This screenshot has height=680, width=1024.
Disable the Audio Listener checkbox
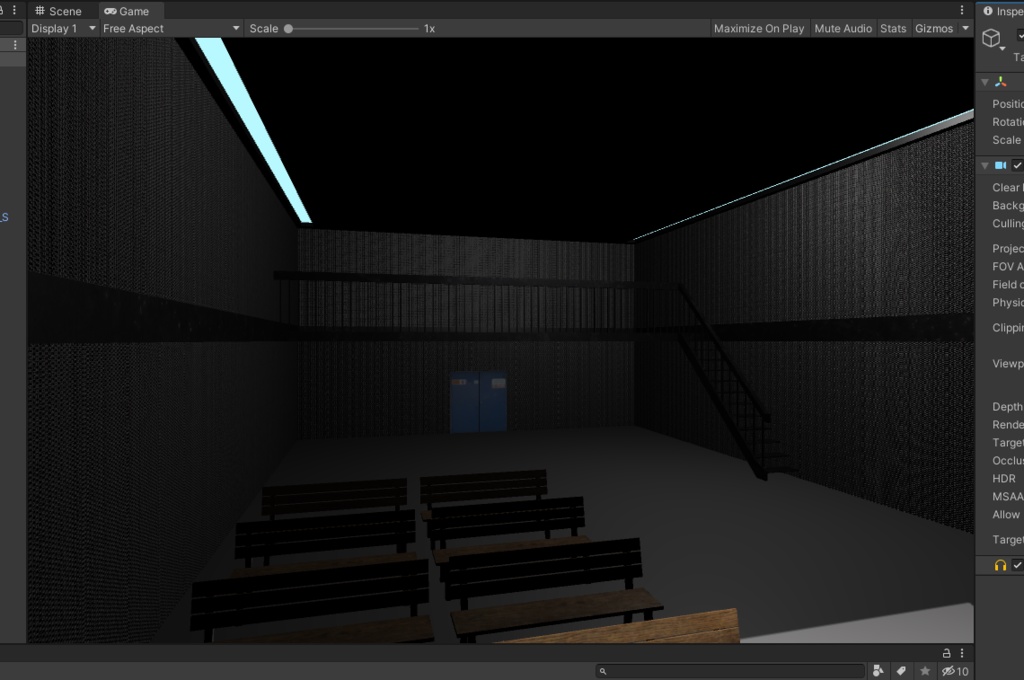1017,566
